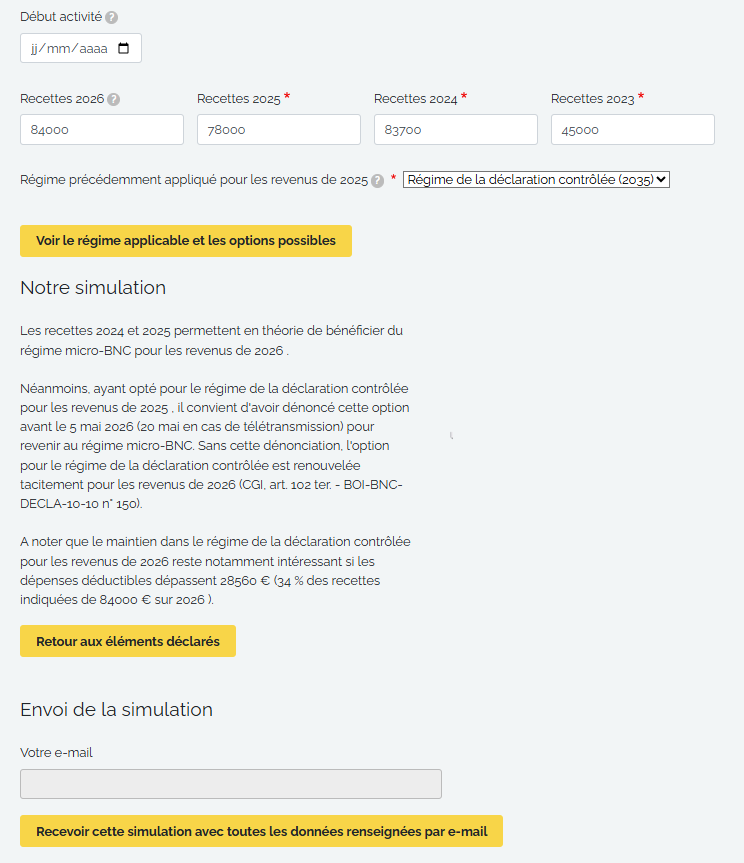Click help icon next to Recettes 2026
Image resolution: width=744 pixels, height=863 pixels.
pyautogui.click(x=114, y=99)
